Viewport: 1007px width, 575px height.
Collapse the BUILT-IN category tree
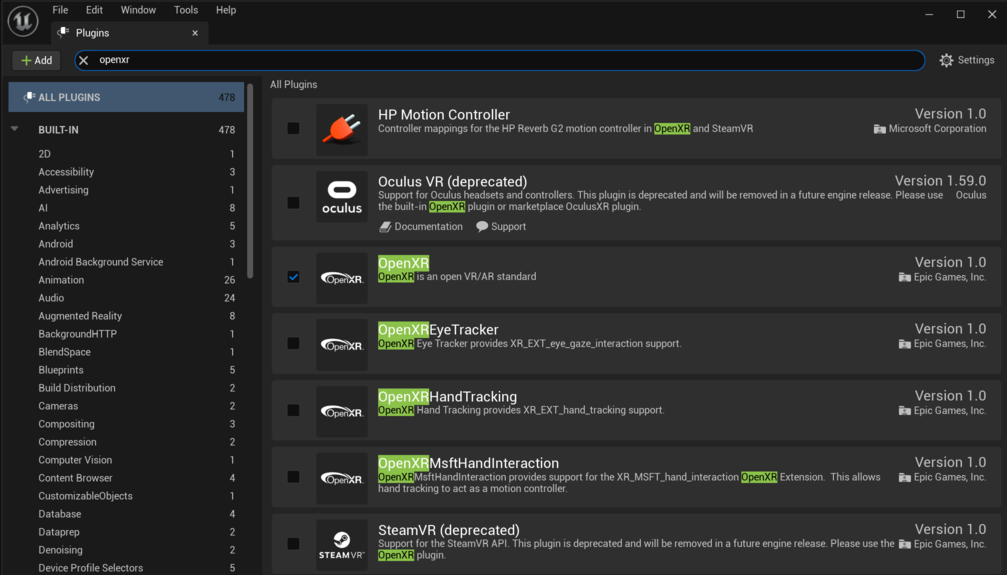click(x=15, y=130)
